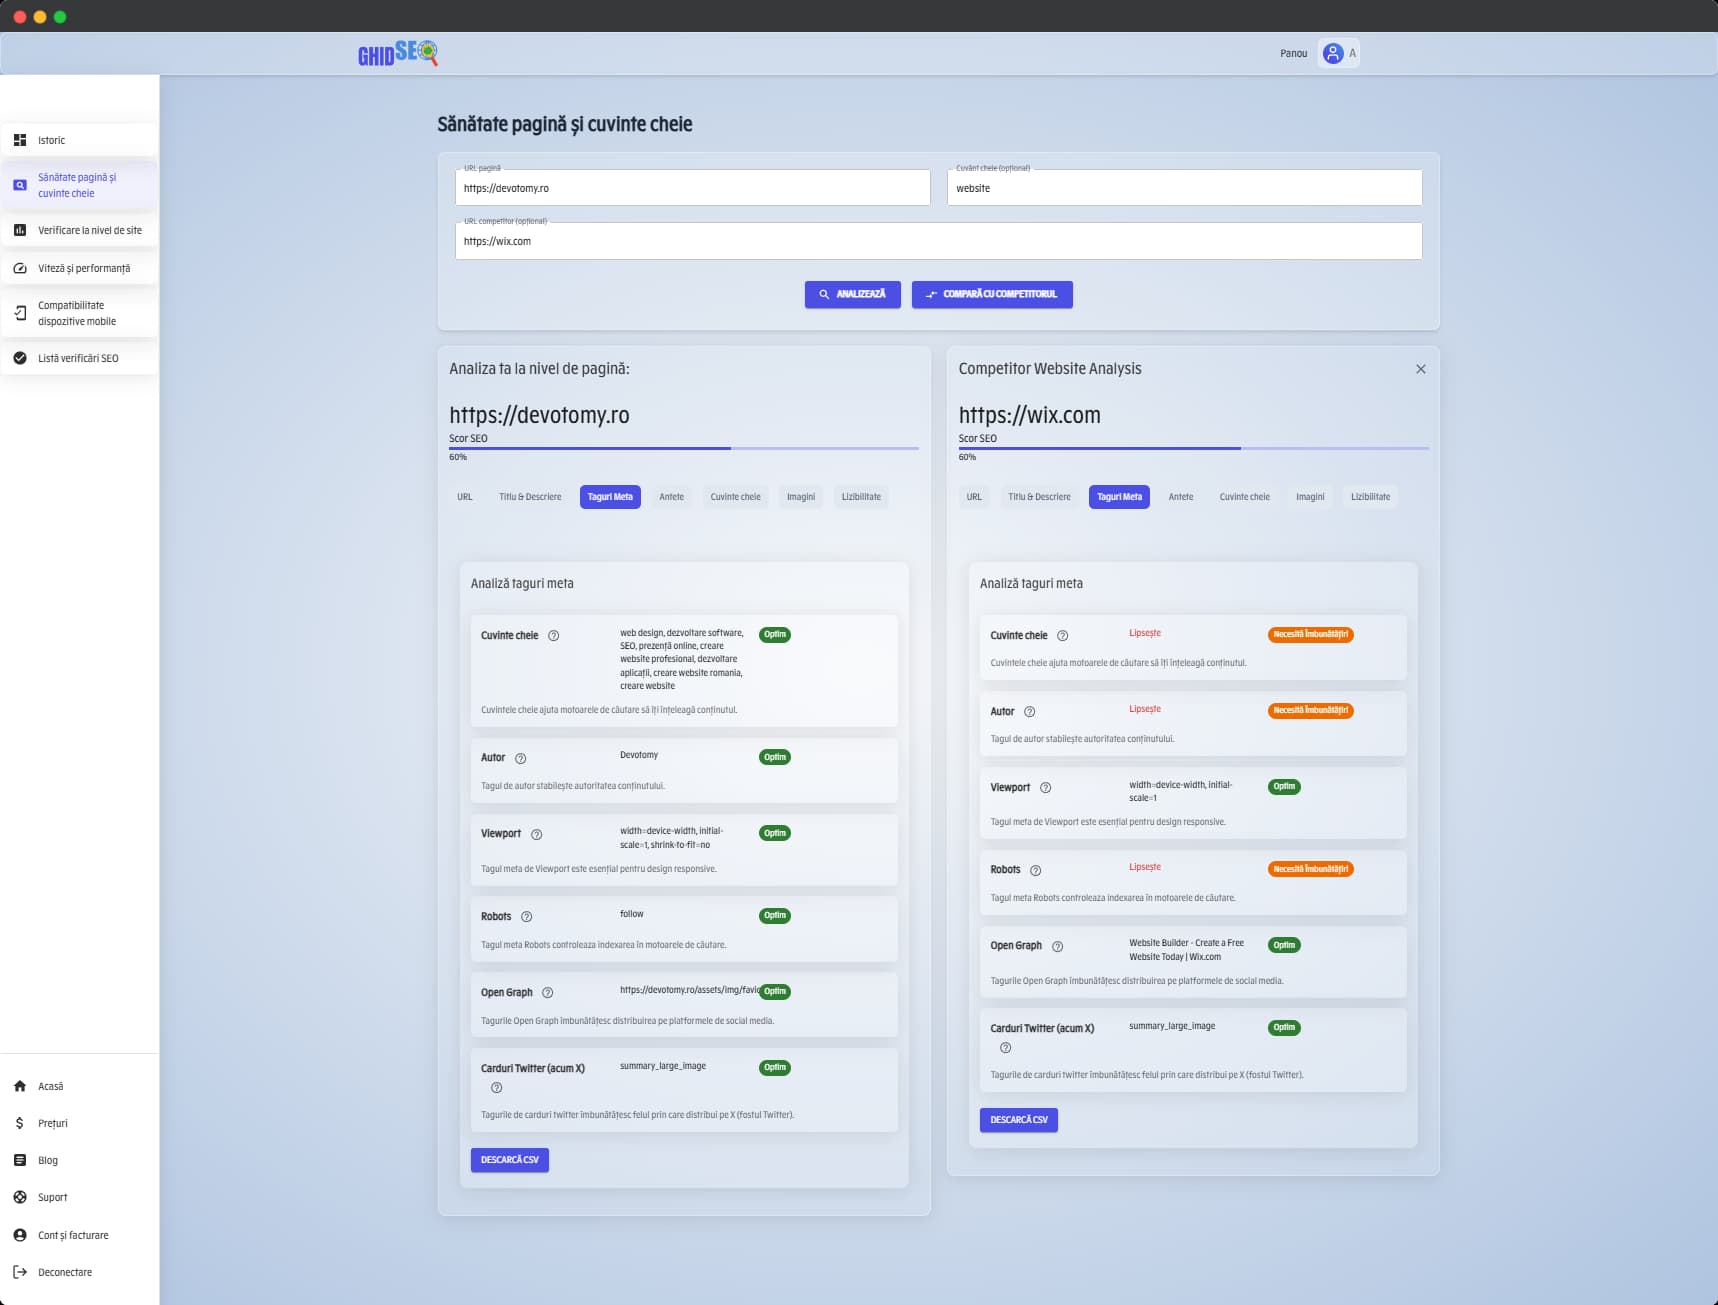
Task: Focus the URL competitor input field
Action: [x=938, y=241]
